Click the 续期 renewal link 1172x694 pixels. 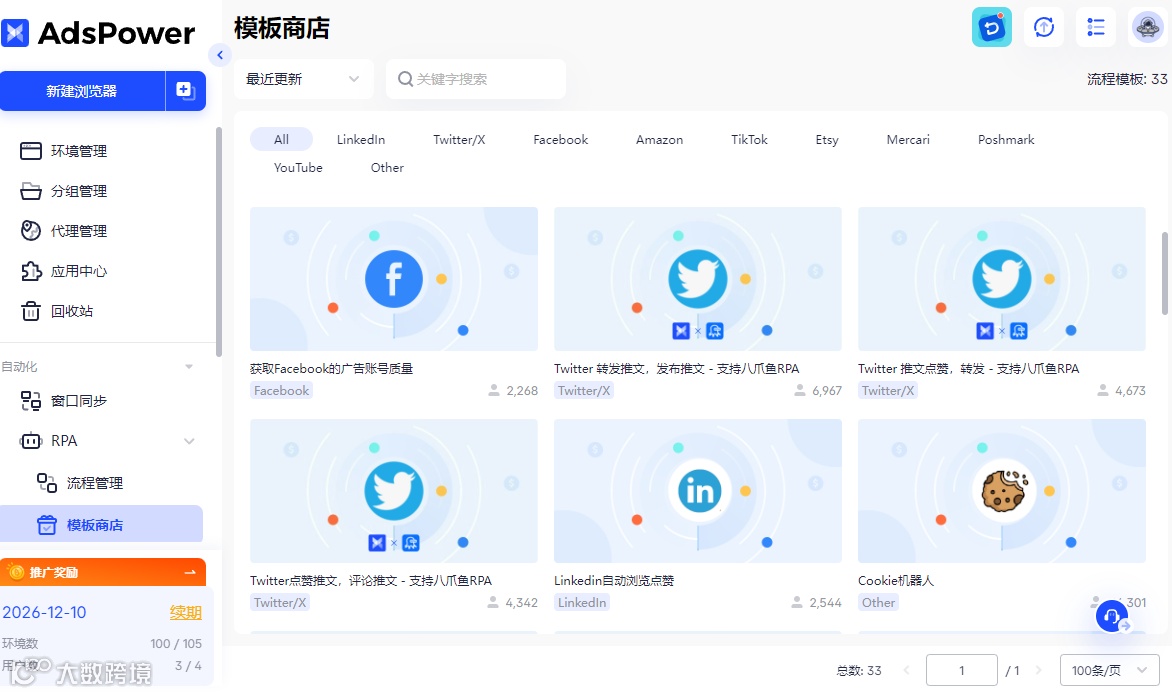click(x=185, y=612)
